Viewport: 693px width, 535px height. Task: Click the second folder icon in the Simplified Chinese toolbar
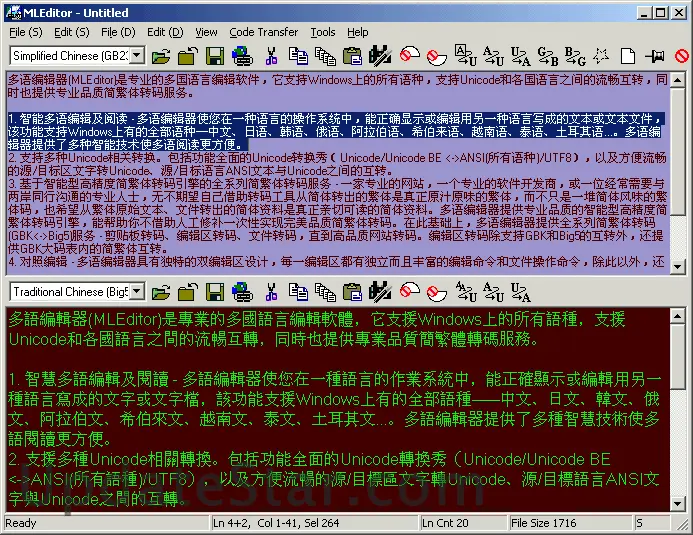188,56
